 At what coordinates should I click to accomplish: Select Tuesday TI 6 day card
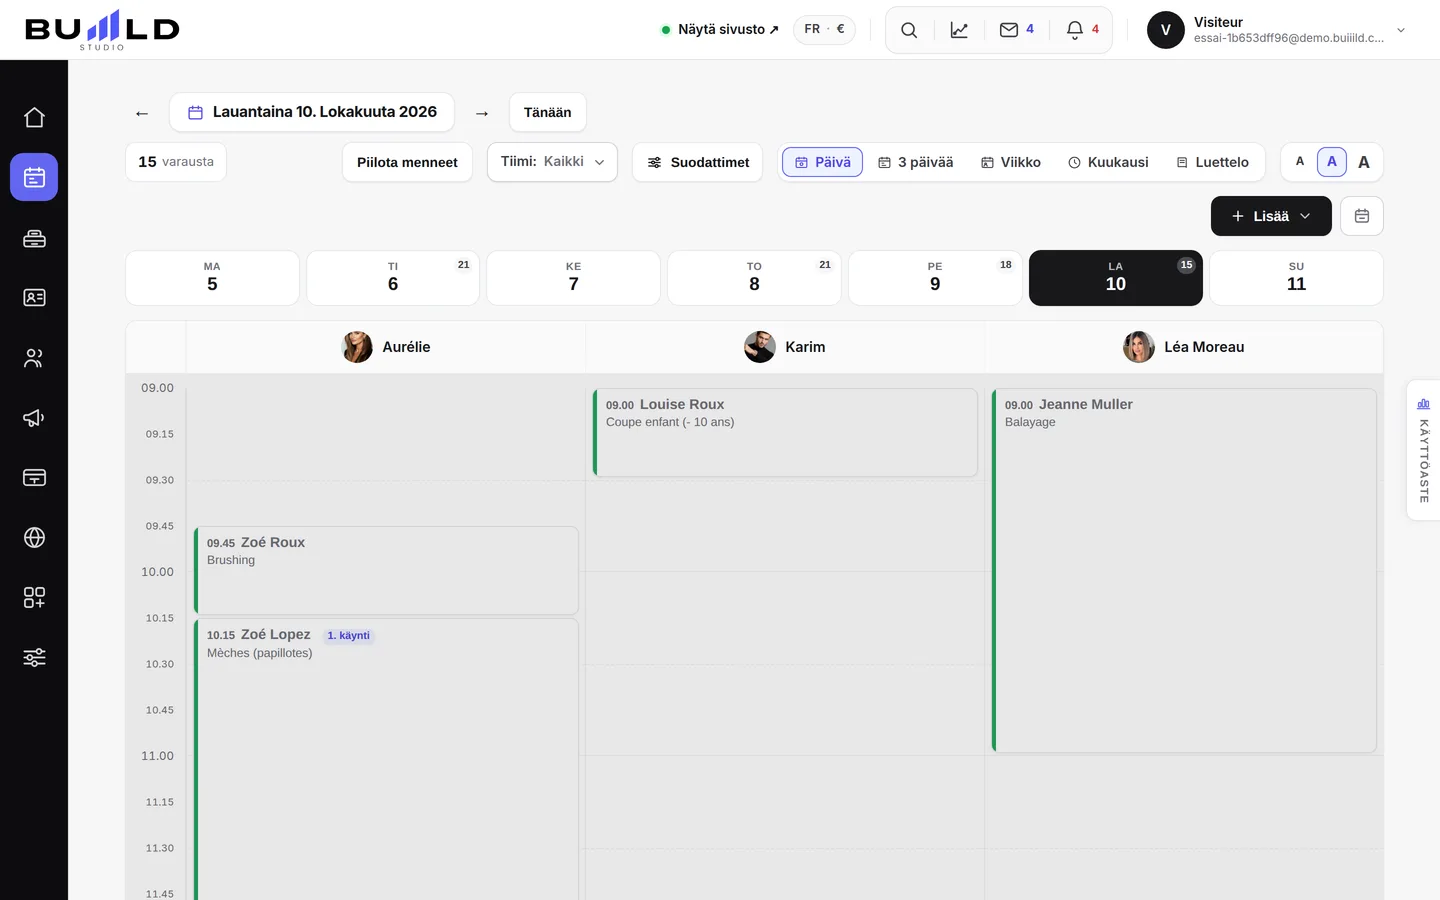pos(393,278)
